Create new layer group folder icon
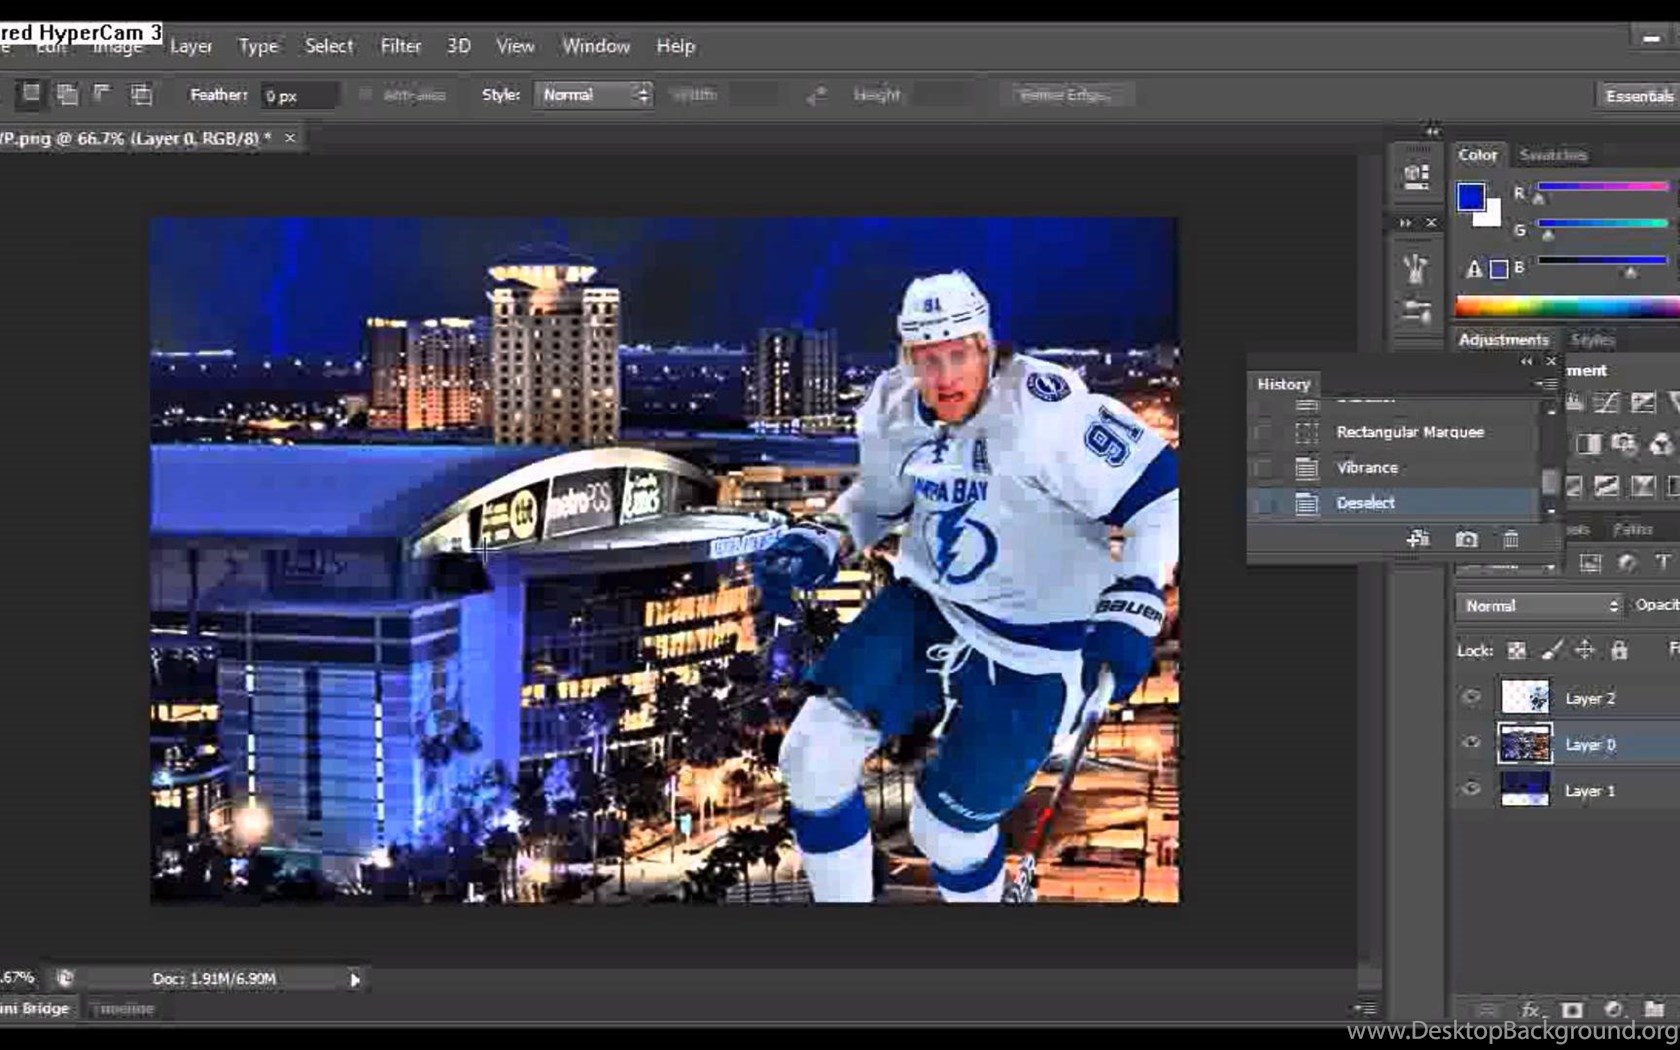 (x=1654, y=1010)
